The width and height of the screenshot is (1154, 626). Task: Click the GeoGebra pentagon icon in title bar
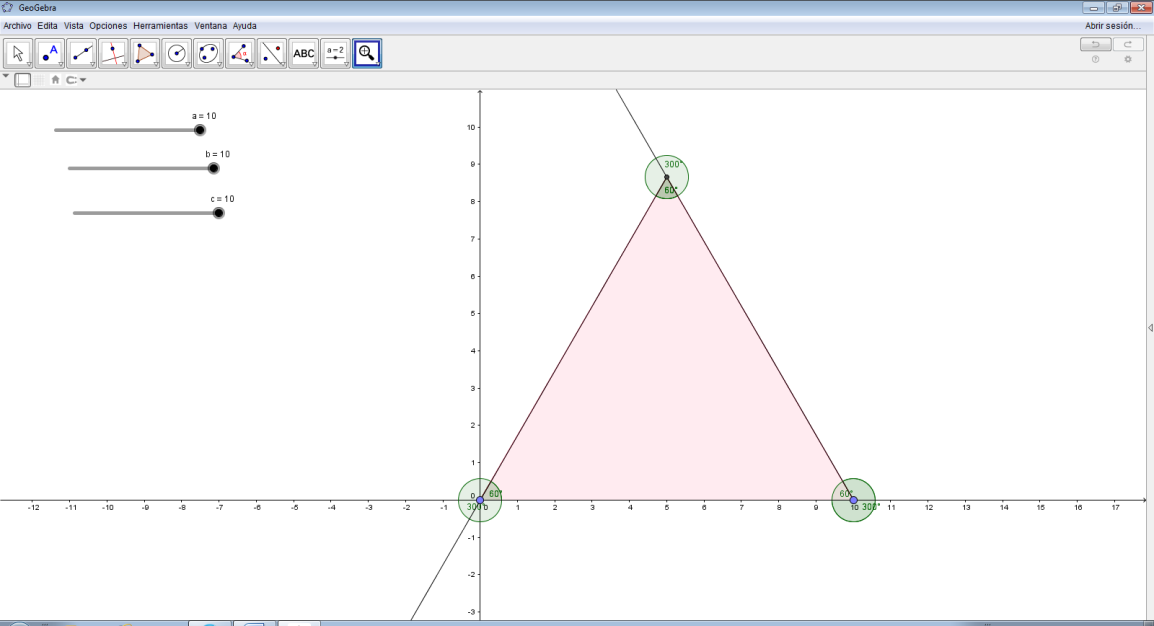7,7
